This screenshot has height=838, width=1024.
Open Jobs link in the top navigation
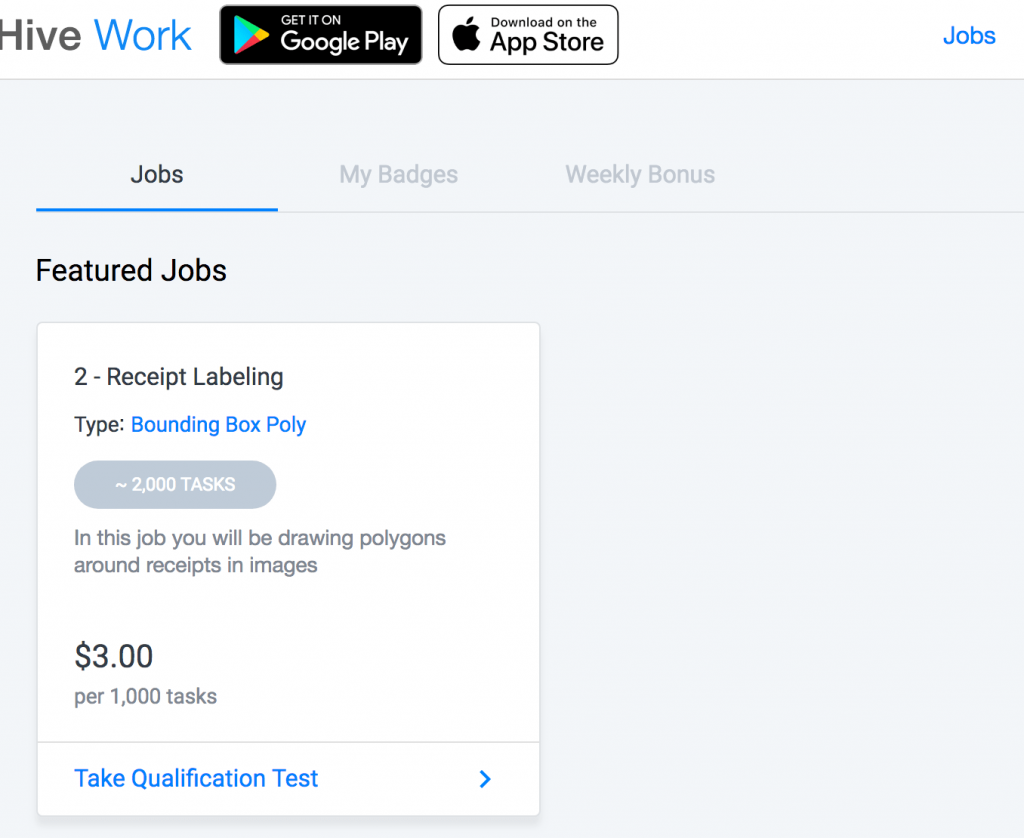(969, 35)
